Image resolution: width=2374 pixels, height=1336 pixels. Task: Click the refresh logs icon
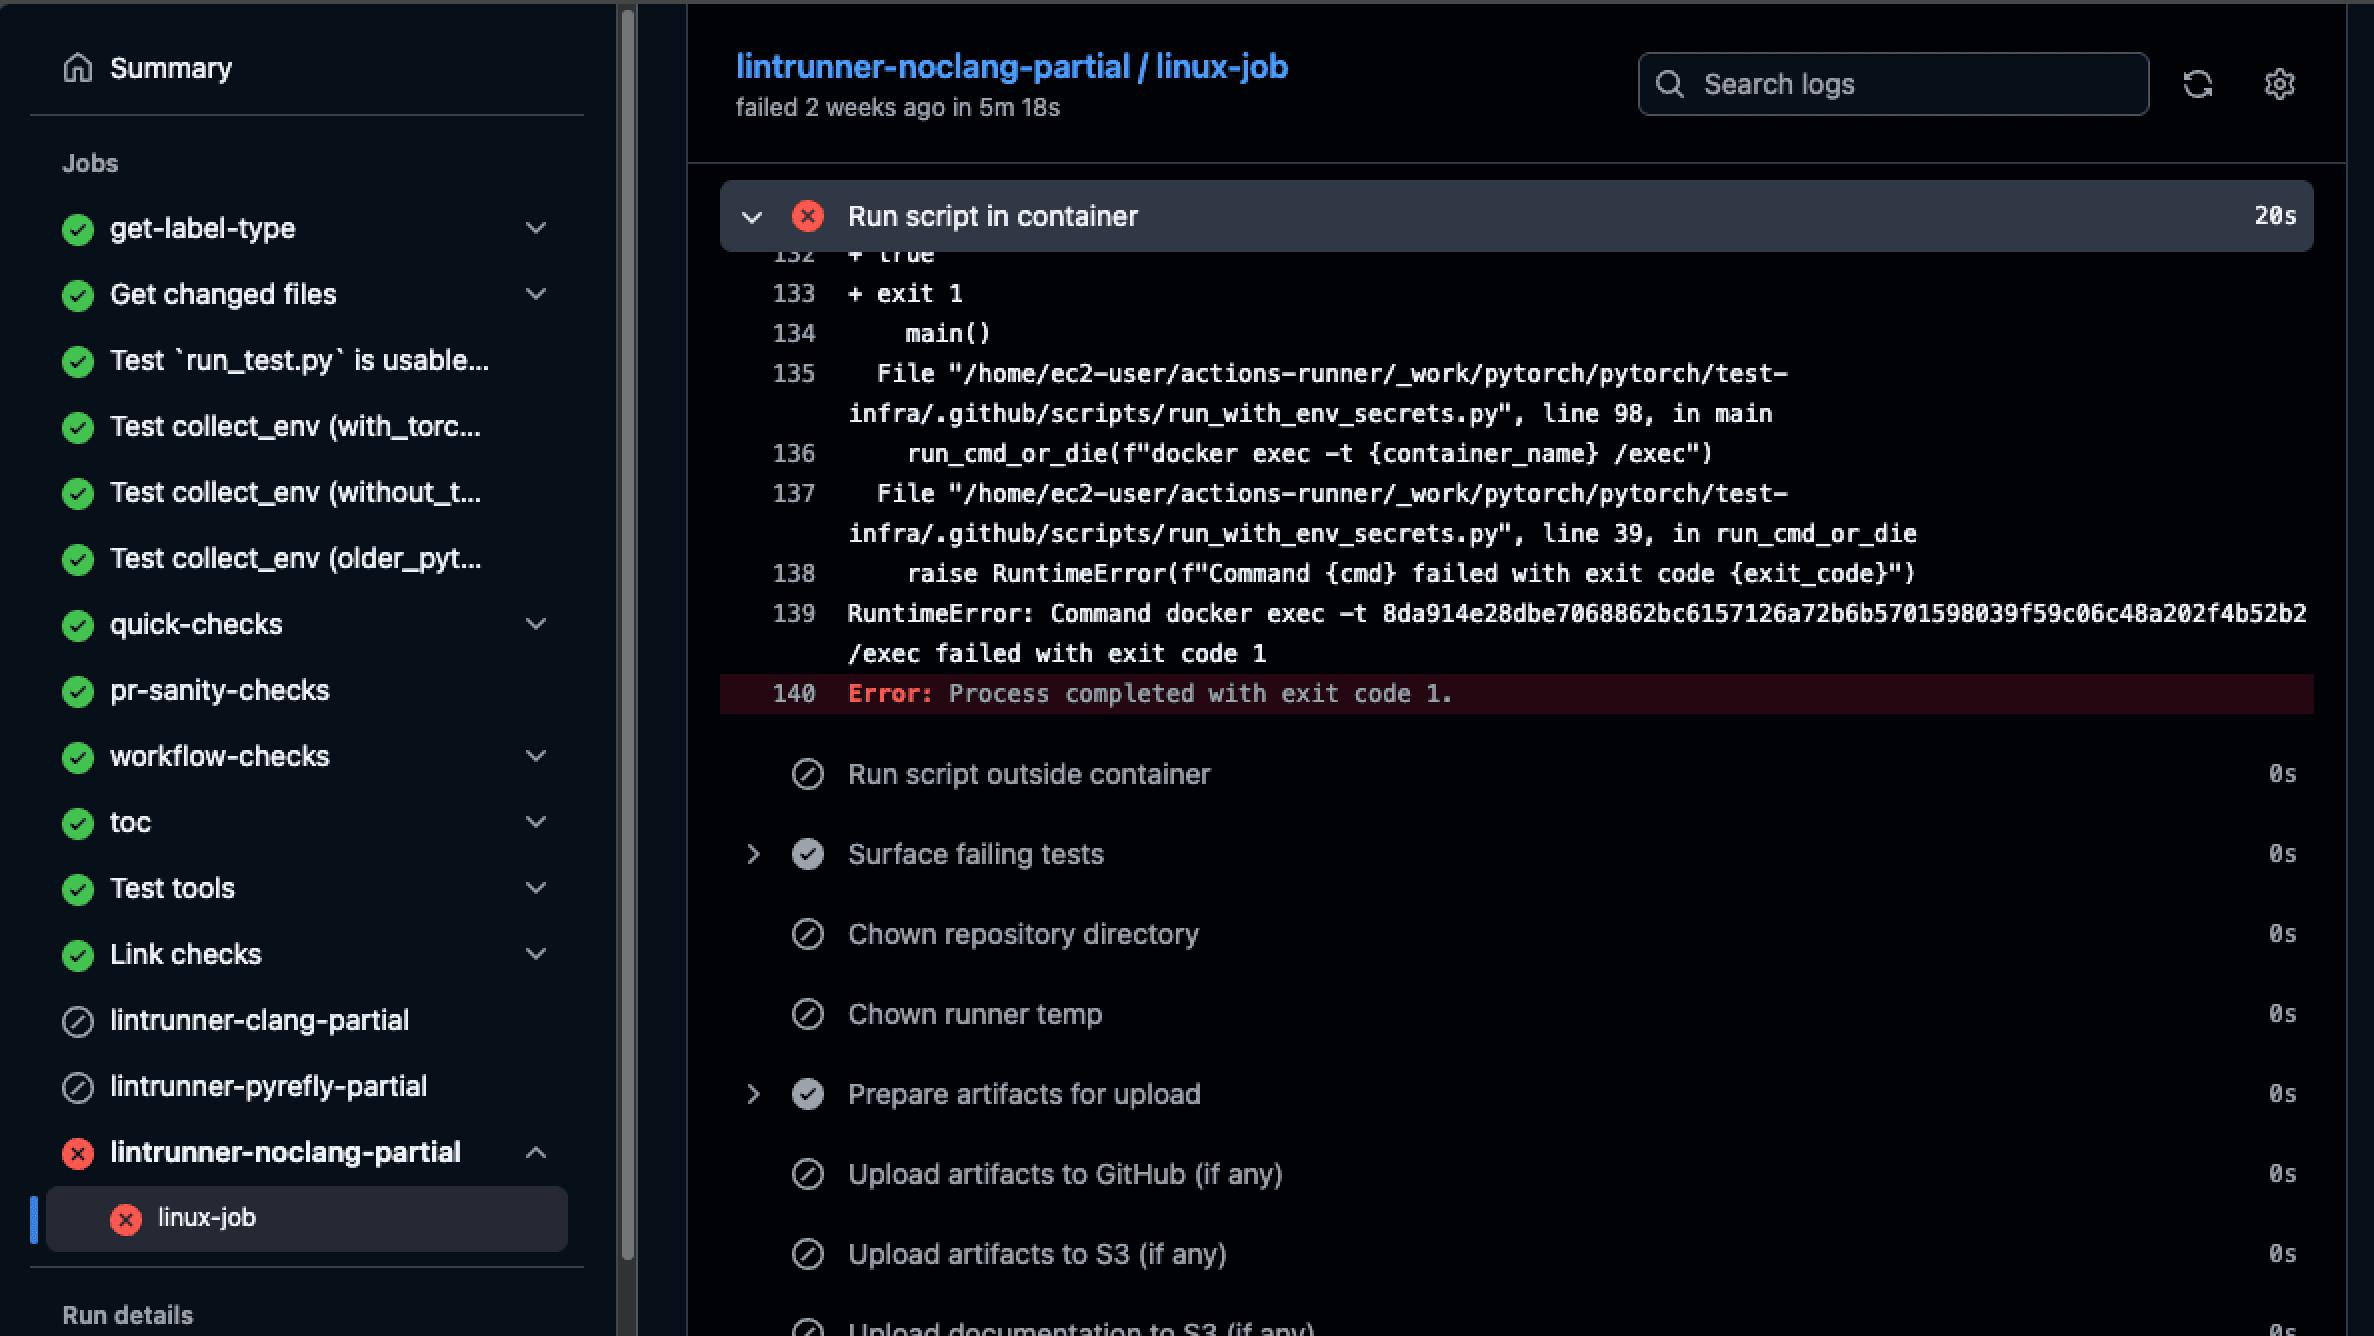pyautogui.click(x=2197, y=84)
